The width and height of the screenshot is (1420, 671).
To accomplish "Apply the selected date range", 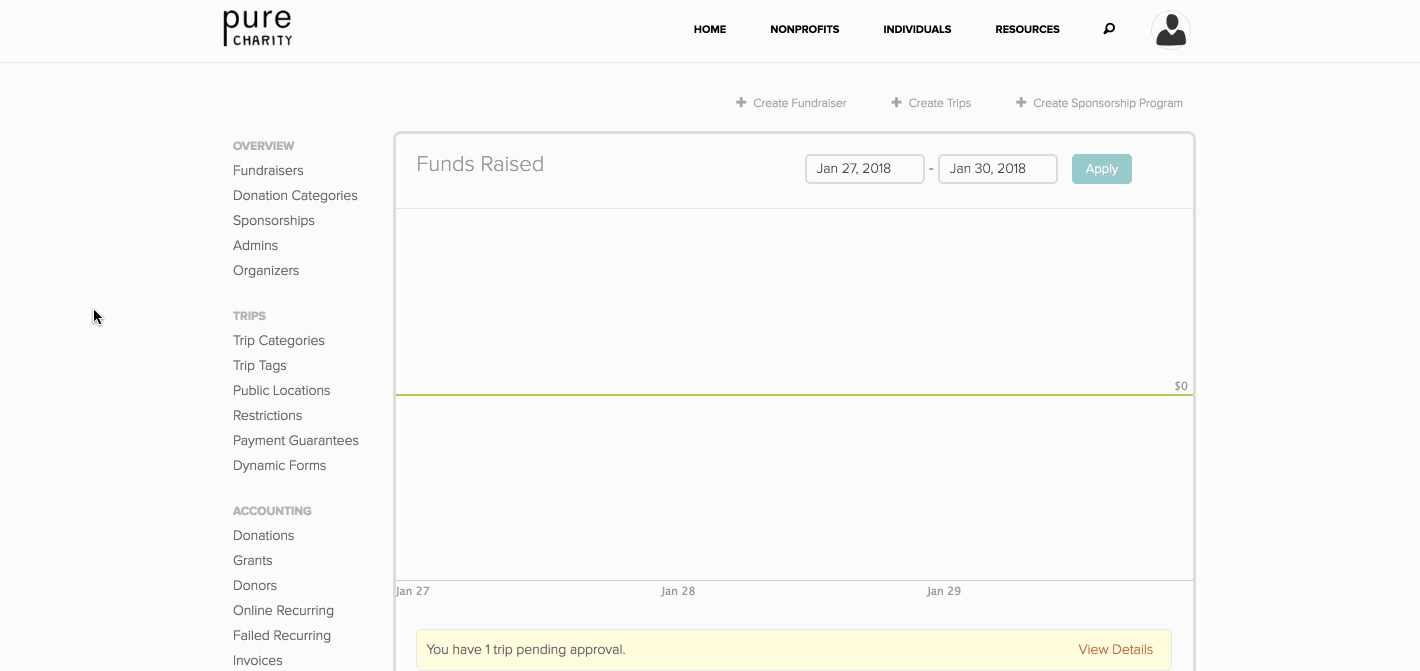I will click(1102, 169).
